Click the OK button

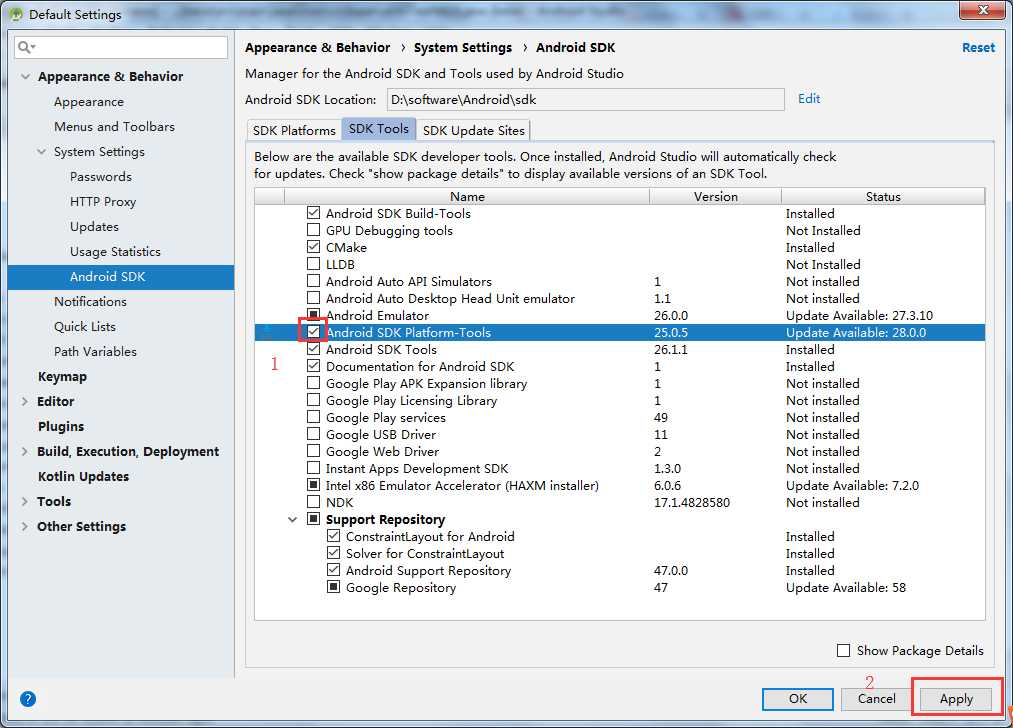tap(798, 699)
